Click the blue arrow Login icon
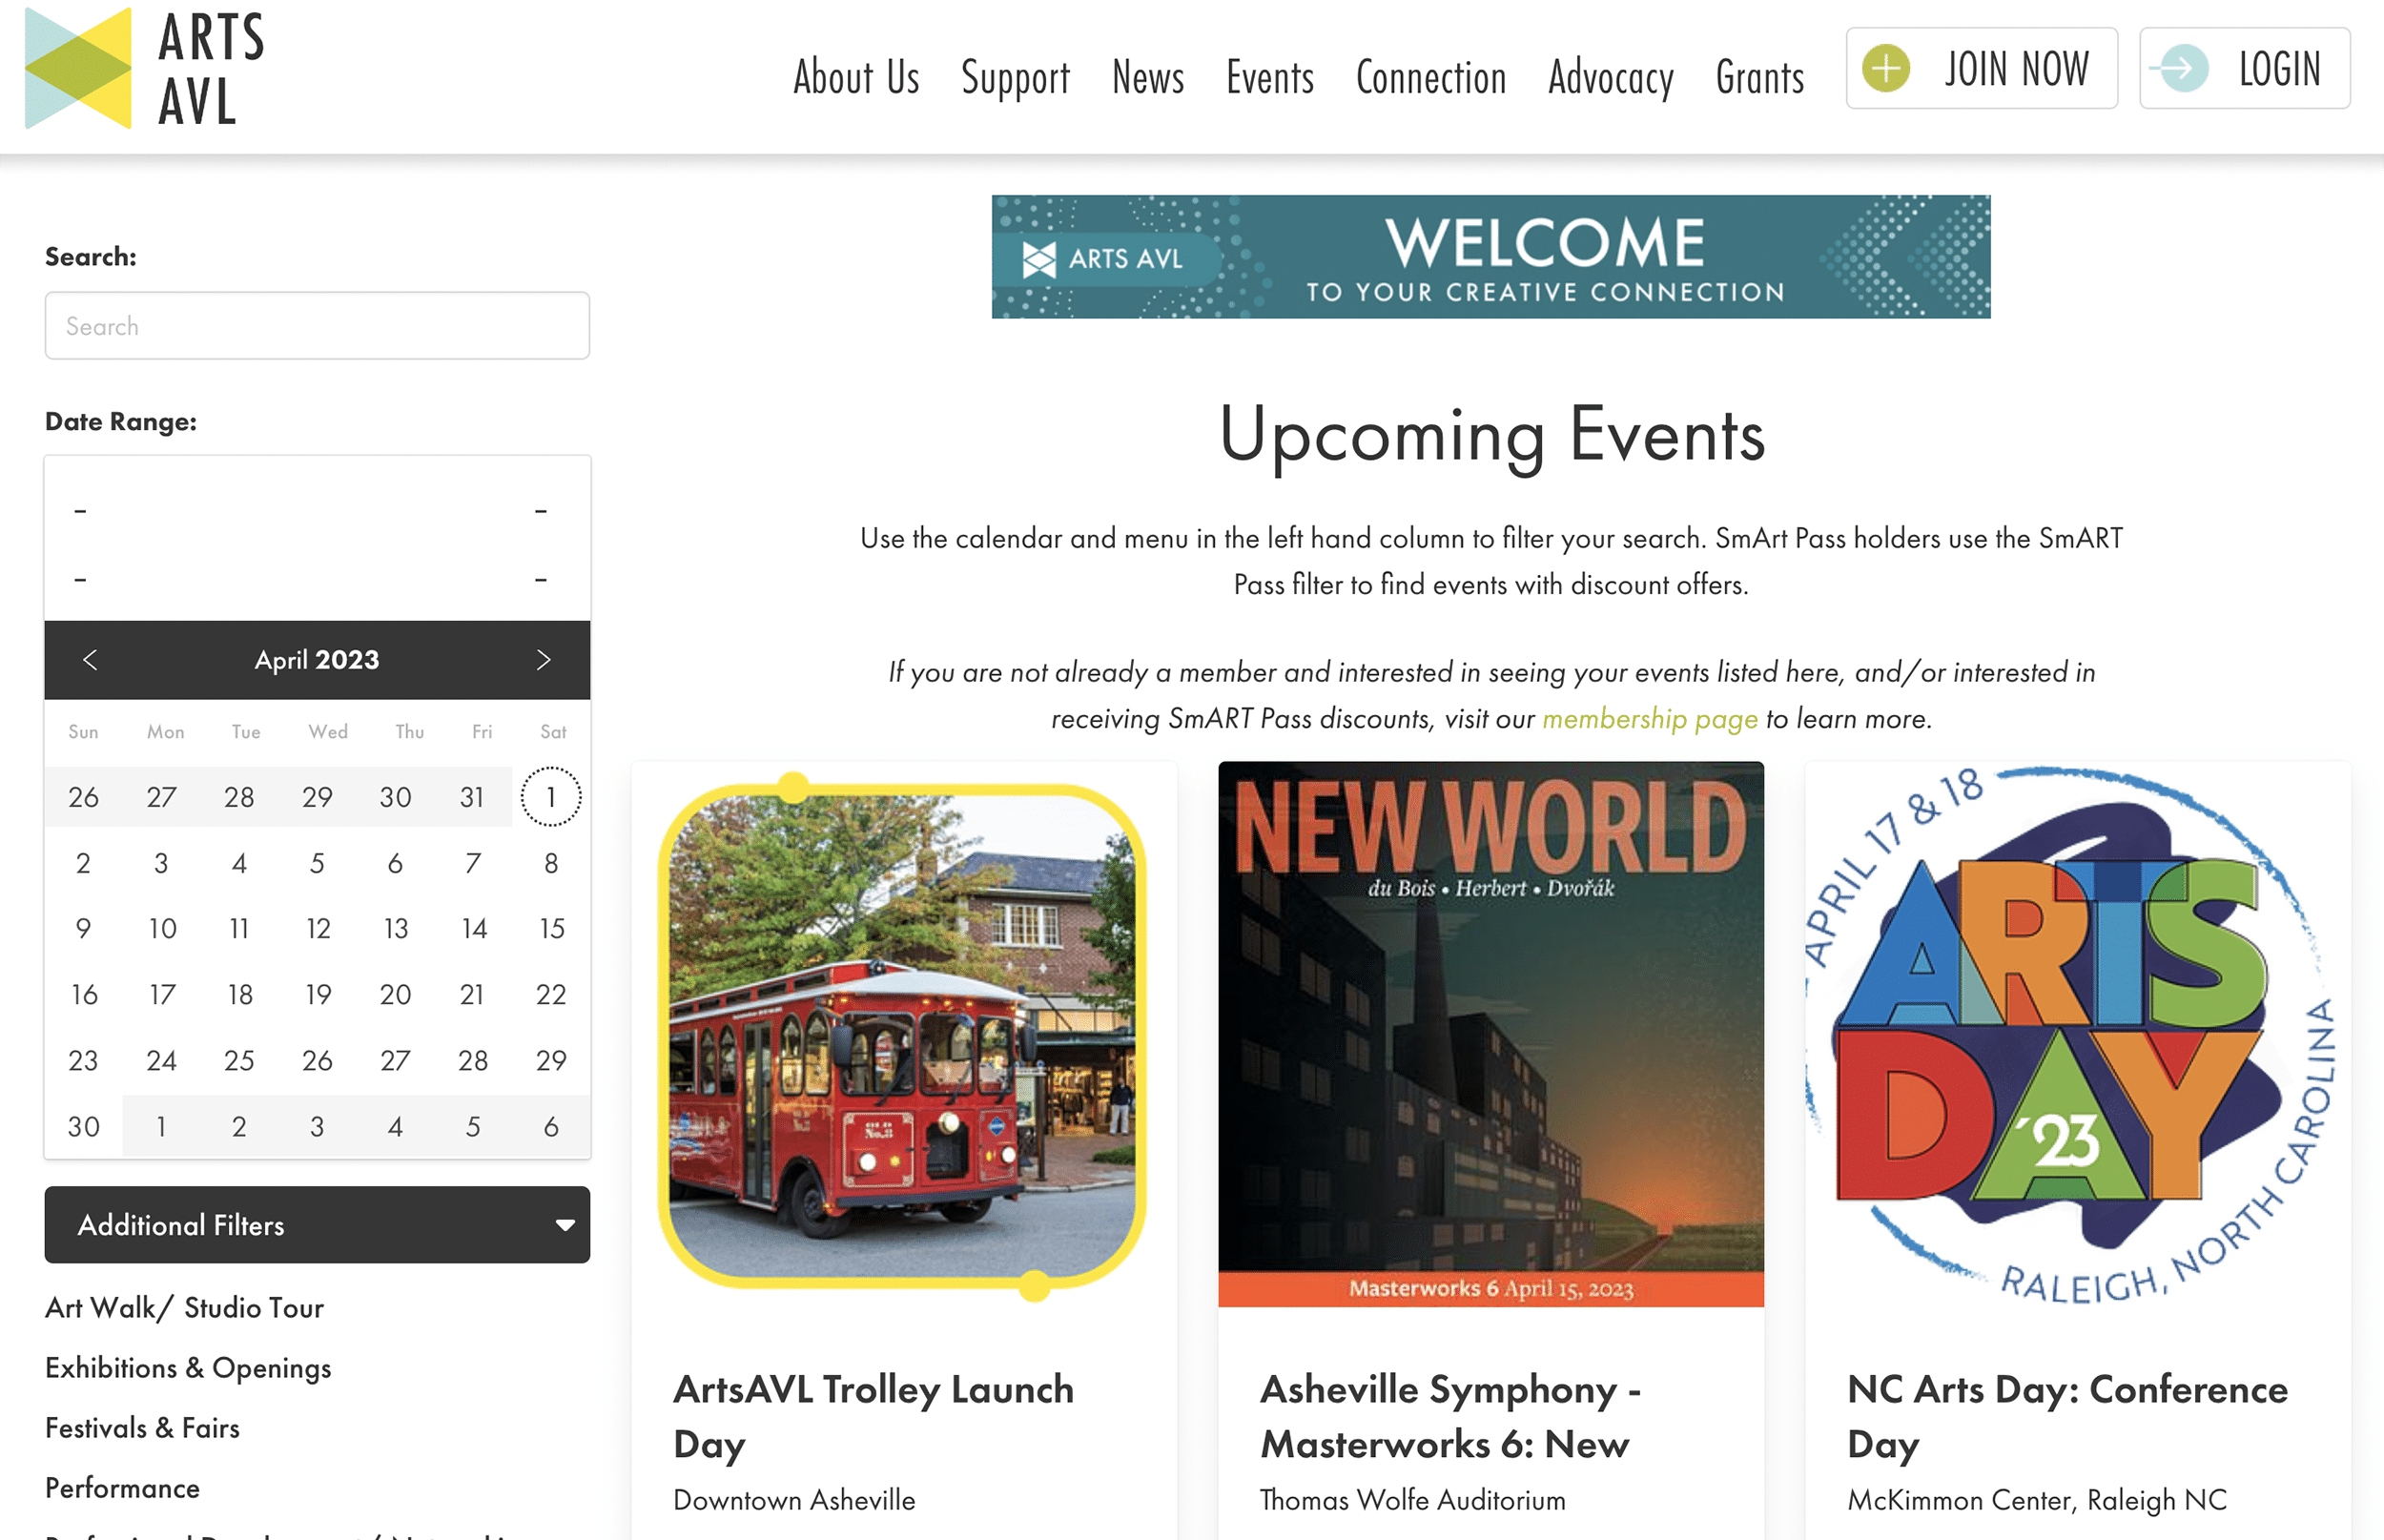 click(x=2184, y=69)
